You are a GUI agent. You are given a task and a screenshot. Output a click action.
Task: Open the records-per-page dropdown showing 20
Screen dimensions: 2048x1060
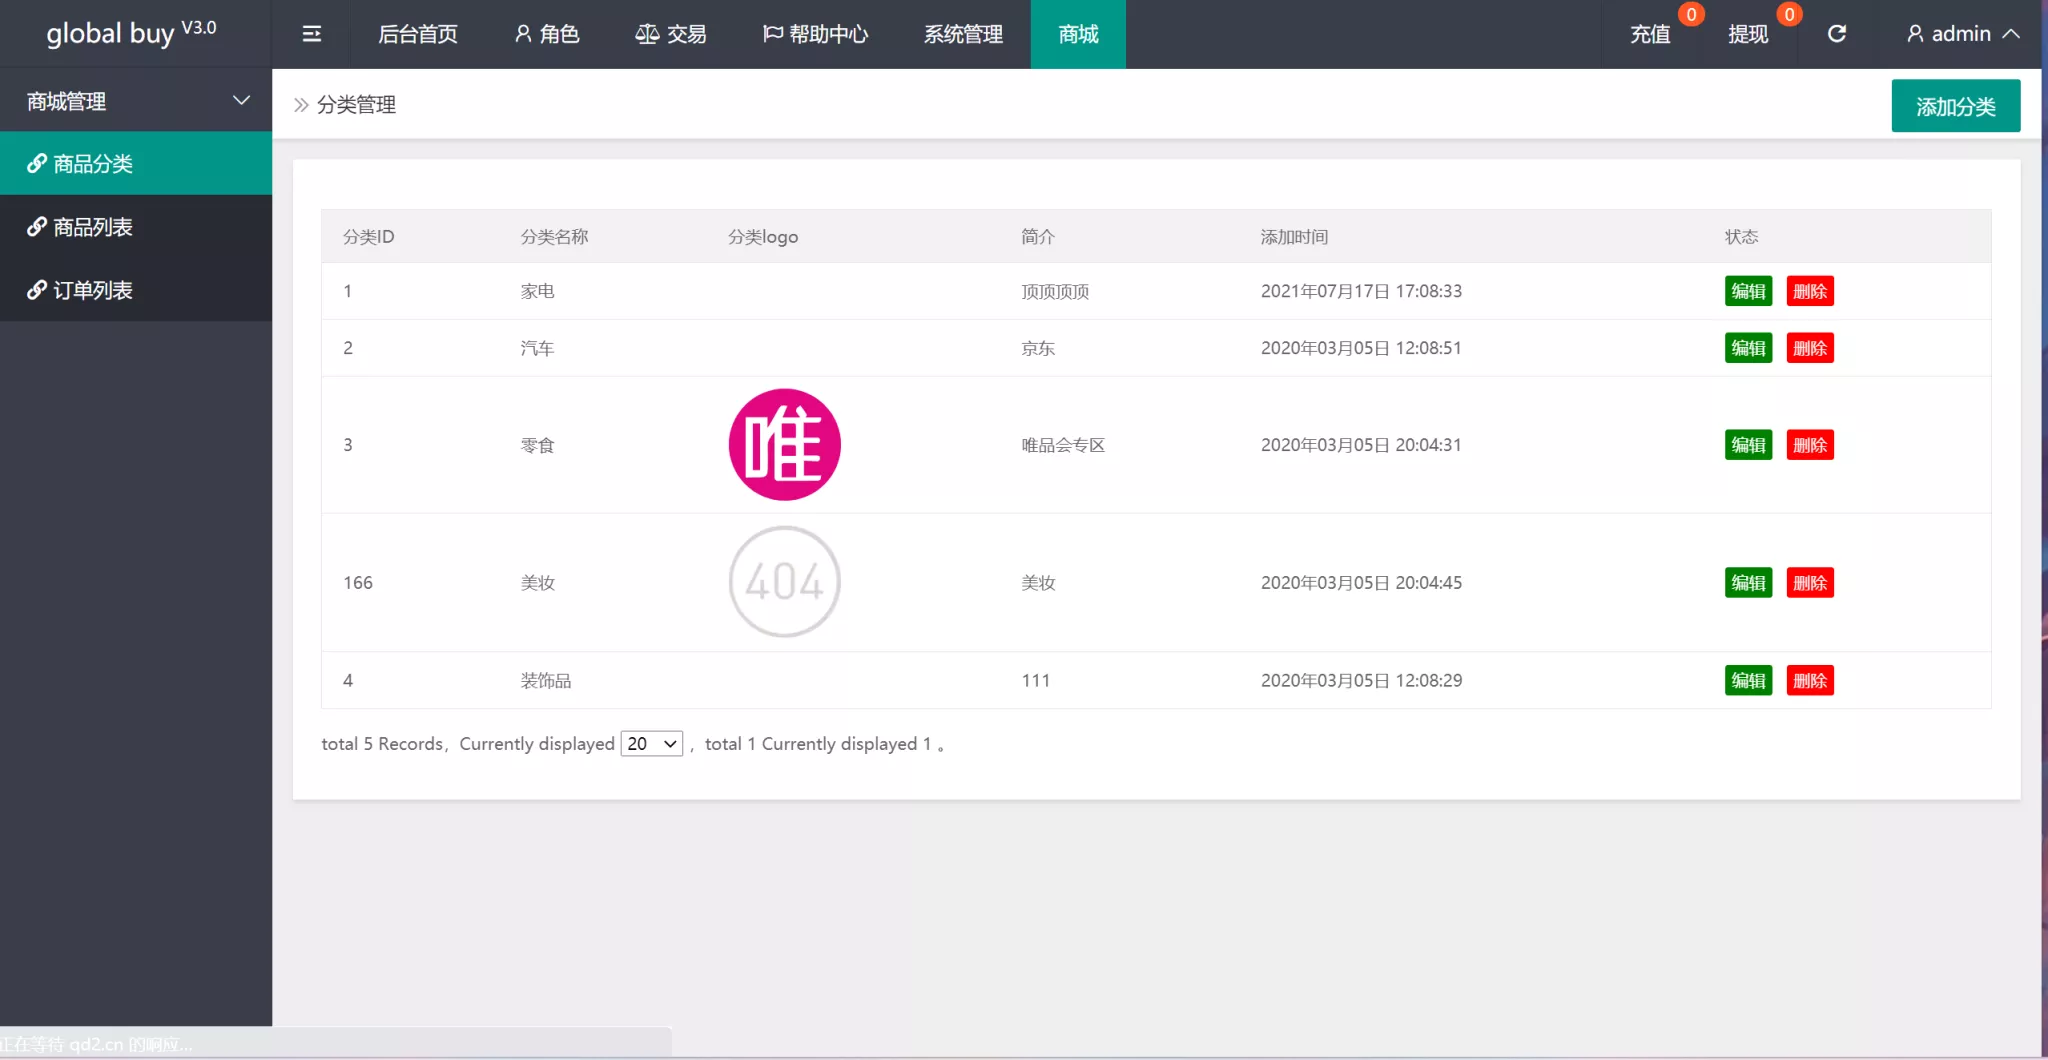[x=650, y=744]
